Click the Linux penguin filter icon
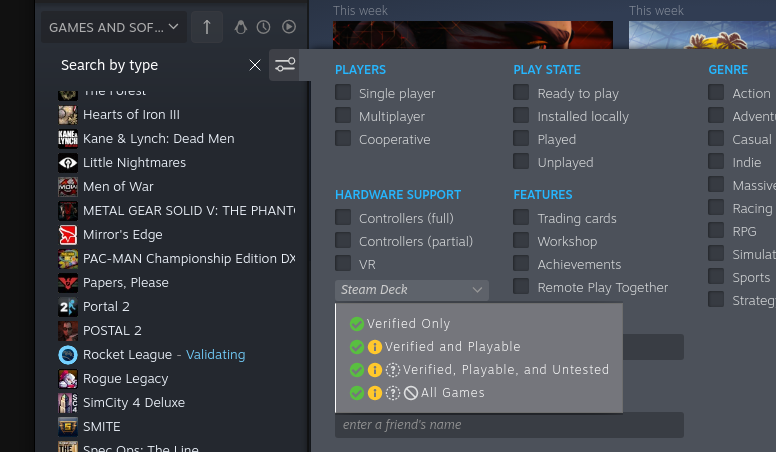Image resolution: width=776 pixels, height=452 pixels. pos(240,27)
